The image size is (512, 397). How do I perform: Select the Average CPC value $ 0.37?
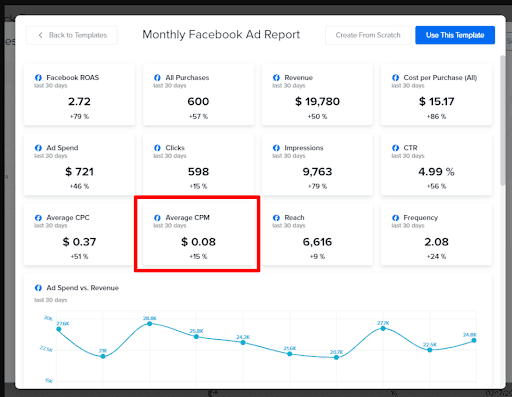(79, 242)
